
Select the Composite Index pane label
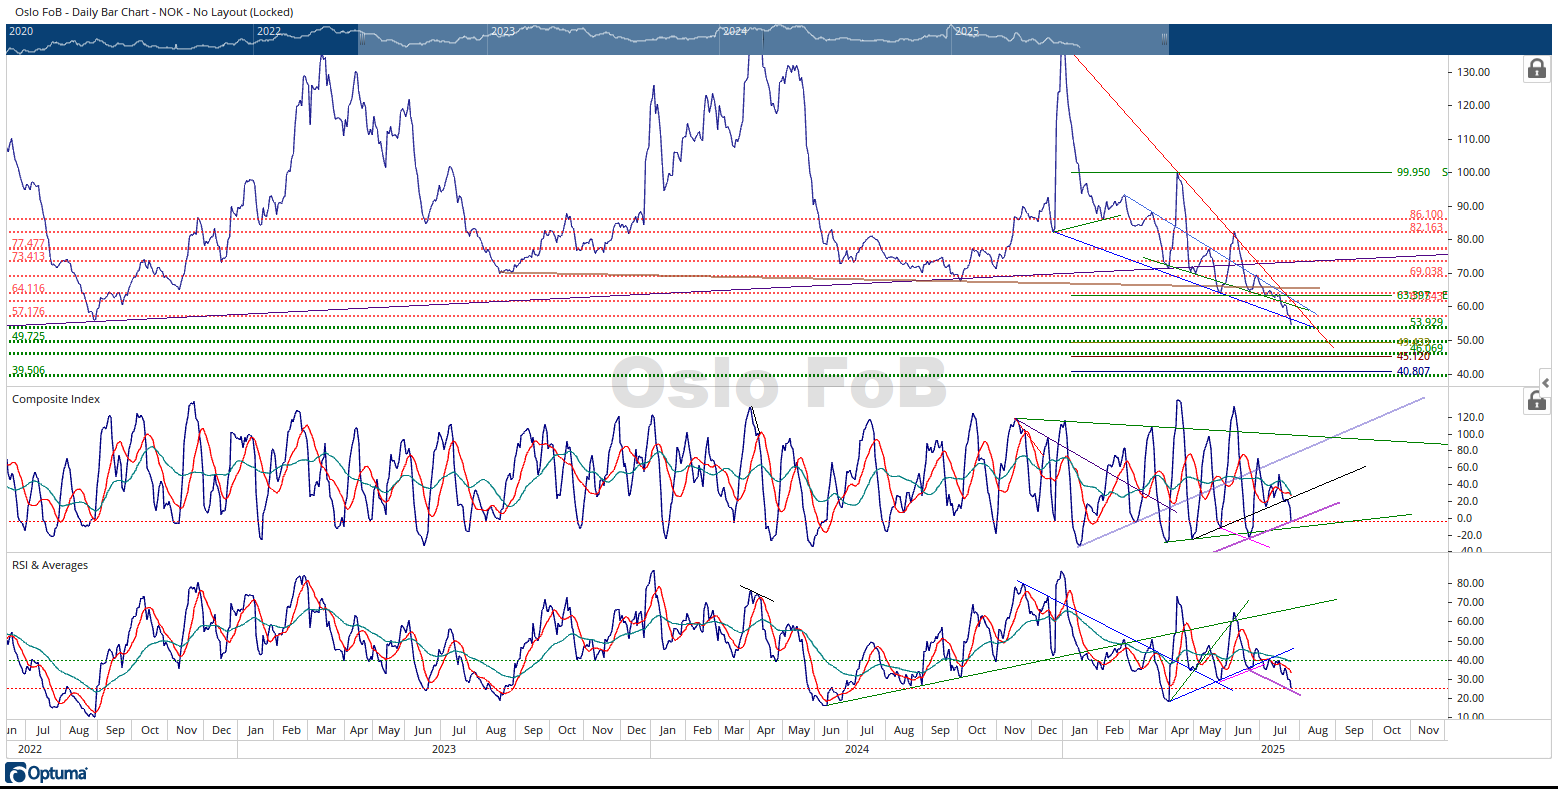(56, 399)
